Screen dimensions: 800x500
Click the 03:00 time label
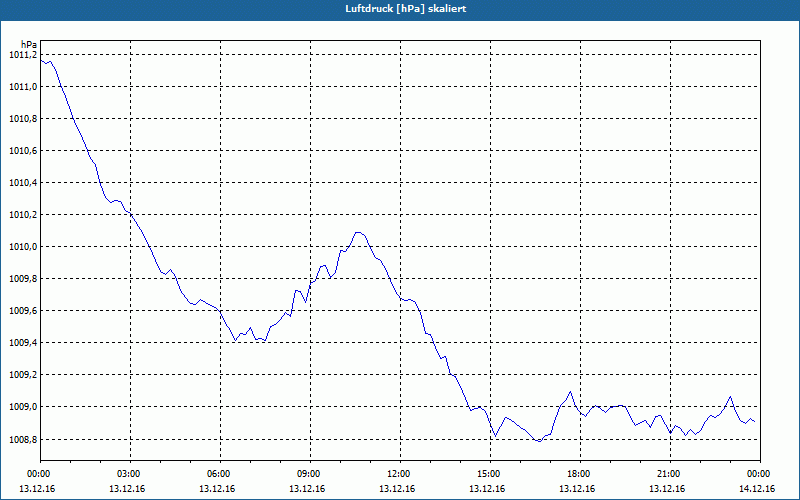(x=130, y=474)
